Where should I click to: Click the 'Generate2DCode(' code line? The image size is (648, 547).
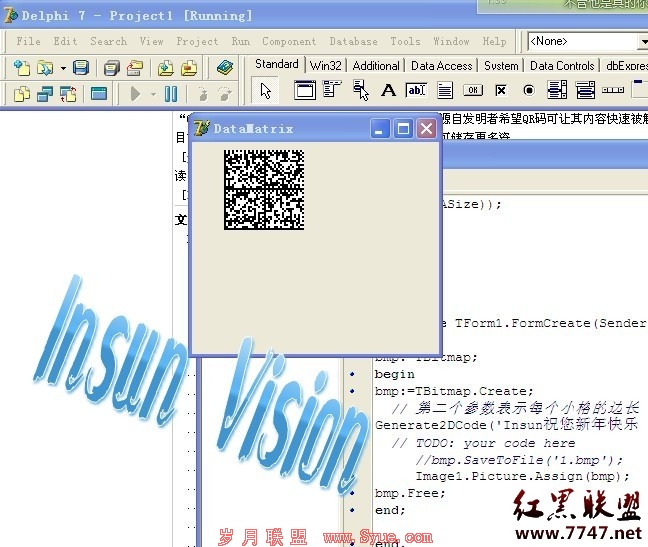(507, 424)
